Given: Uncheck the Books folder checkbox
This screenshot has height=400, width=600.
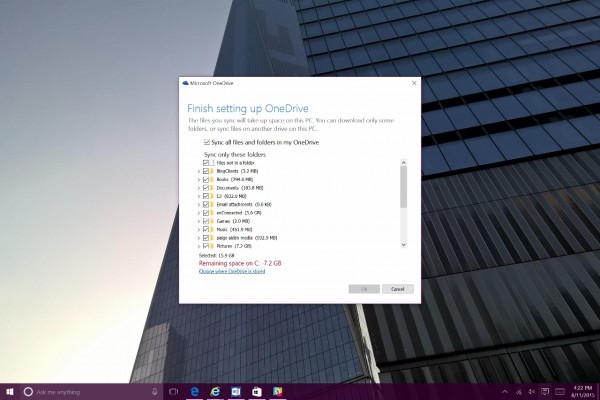Looking at the screenshot, I should (x=206, y=180).
